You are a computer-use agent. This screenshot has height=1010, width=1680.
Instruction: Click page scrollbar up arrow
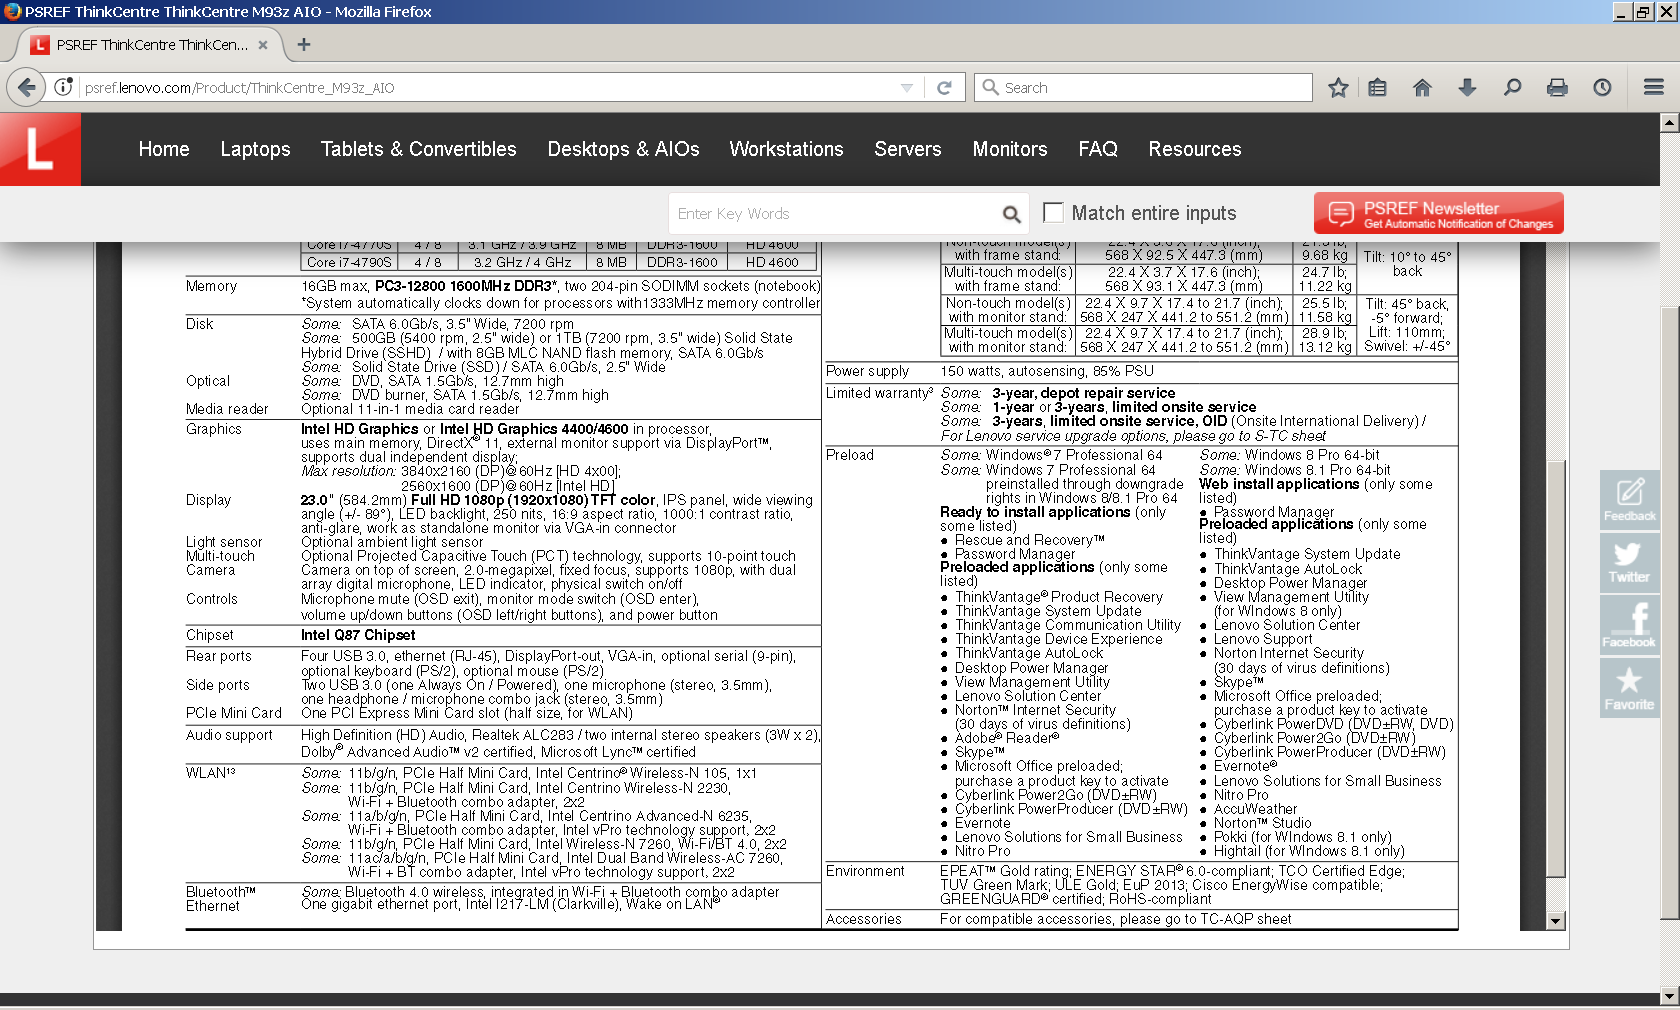pos(1669,122)
